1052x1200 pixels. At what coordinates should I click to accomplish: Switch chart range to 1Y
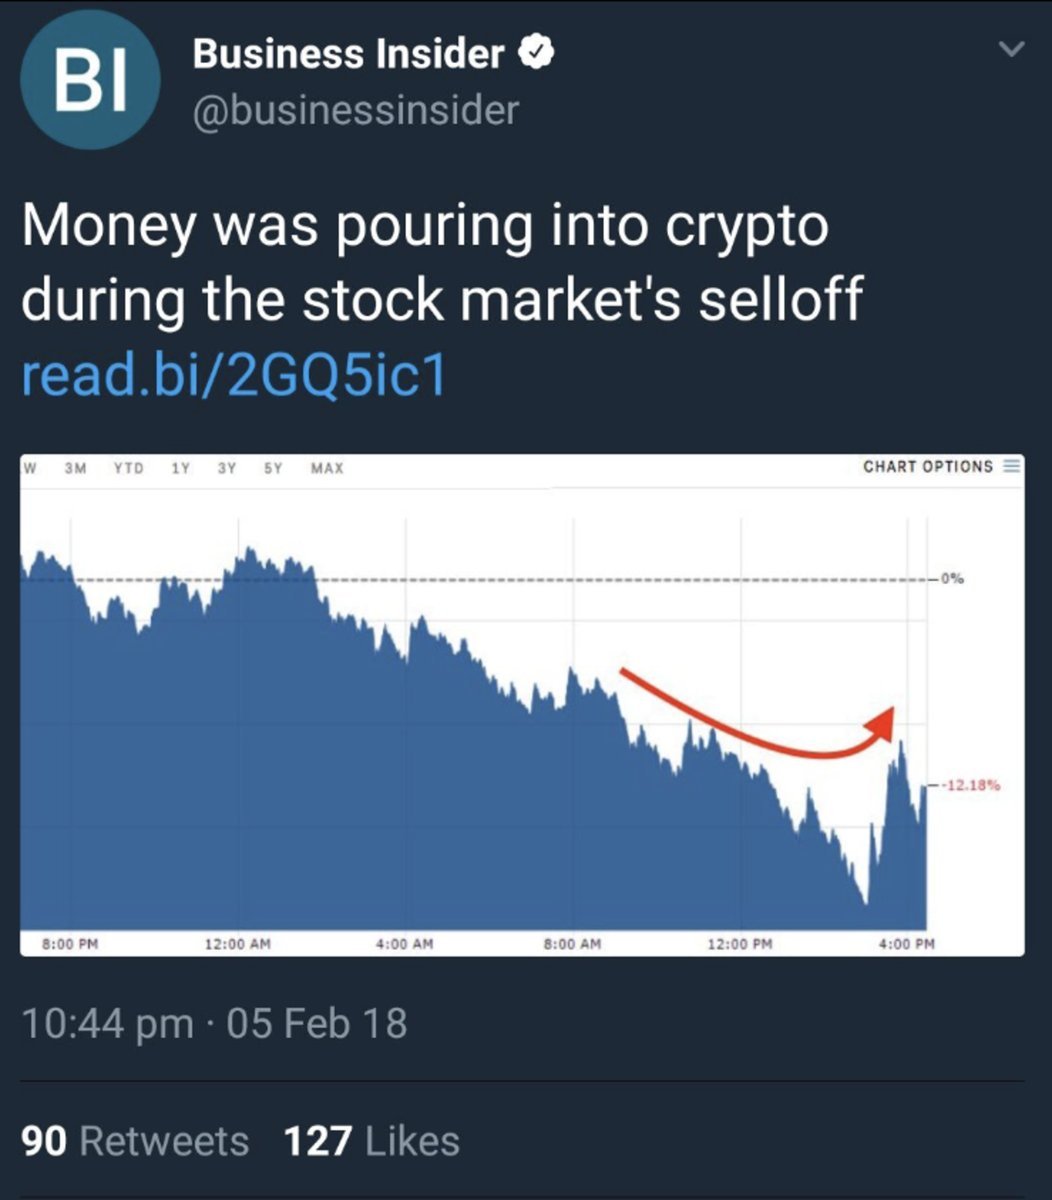tap(180, 468)
